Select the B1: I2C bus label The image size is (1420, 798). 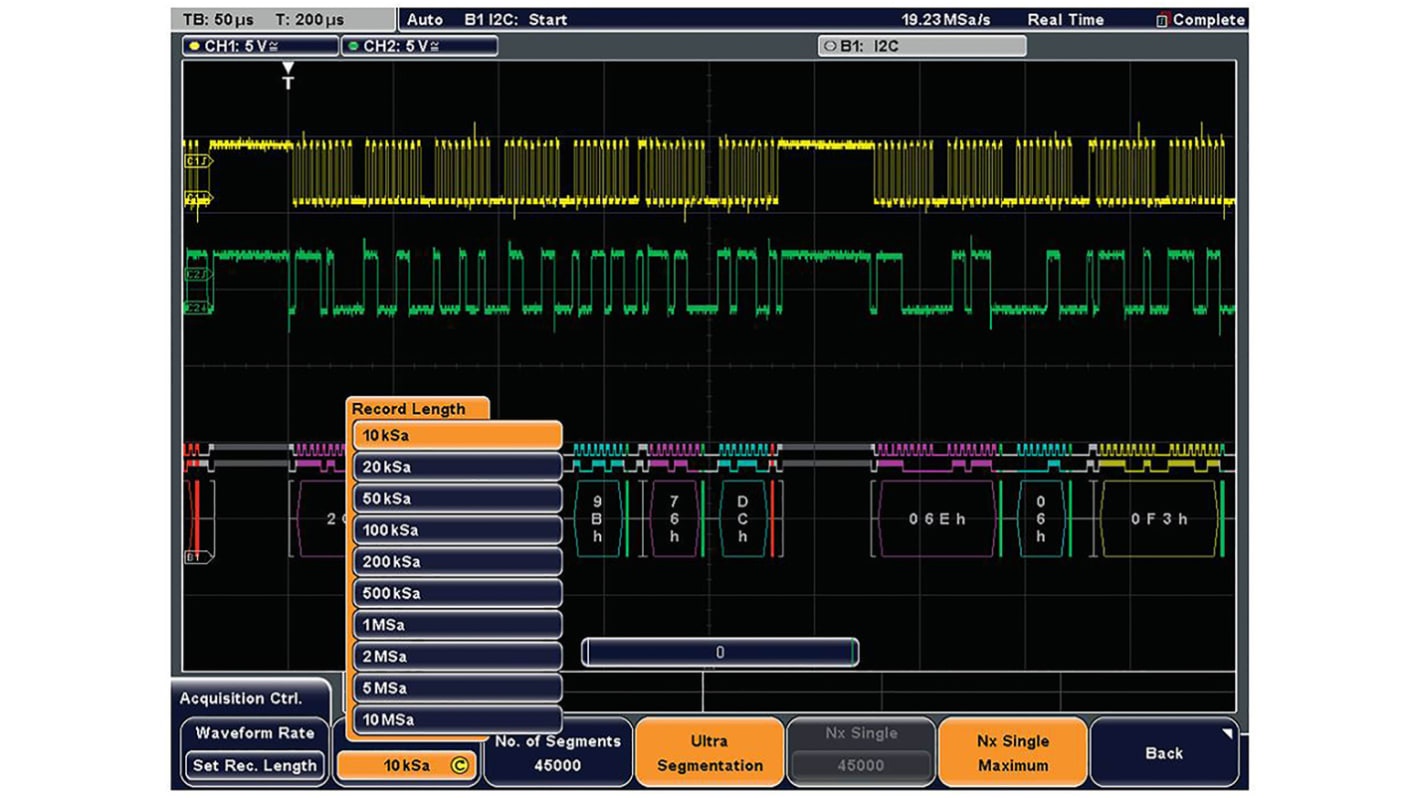coord(922,46)
